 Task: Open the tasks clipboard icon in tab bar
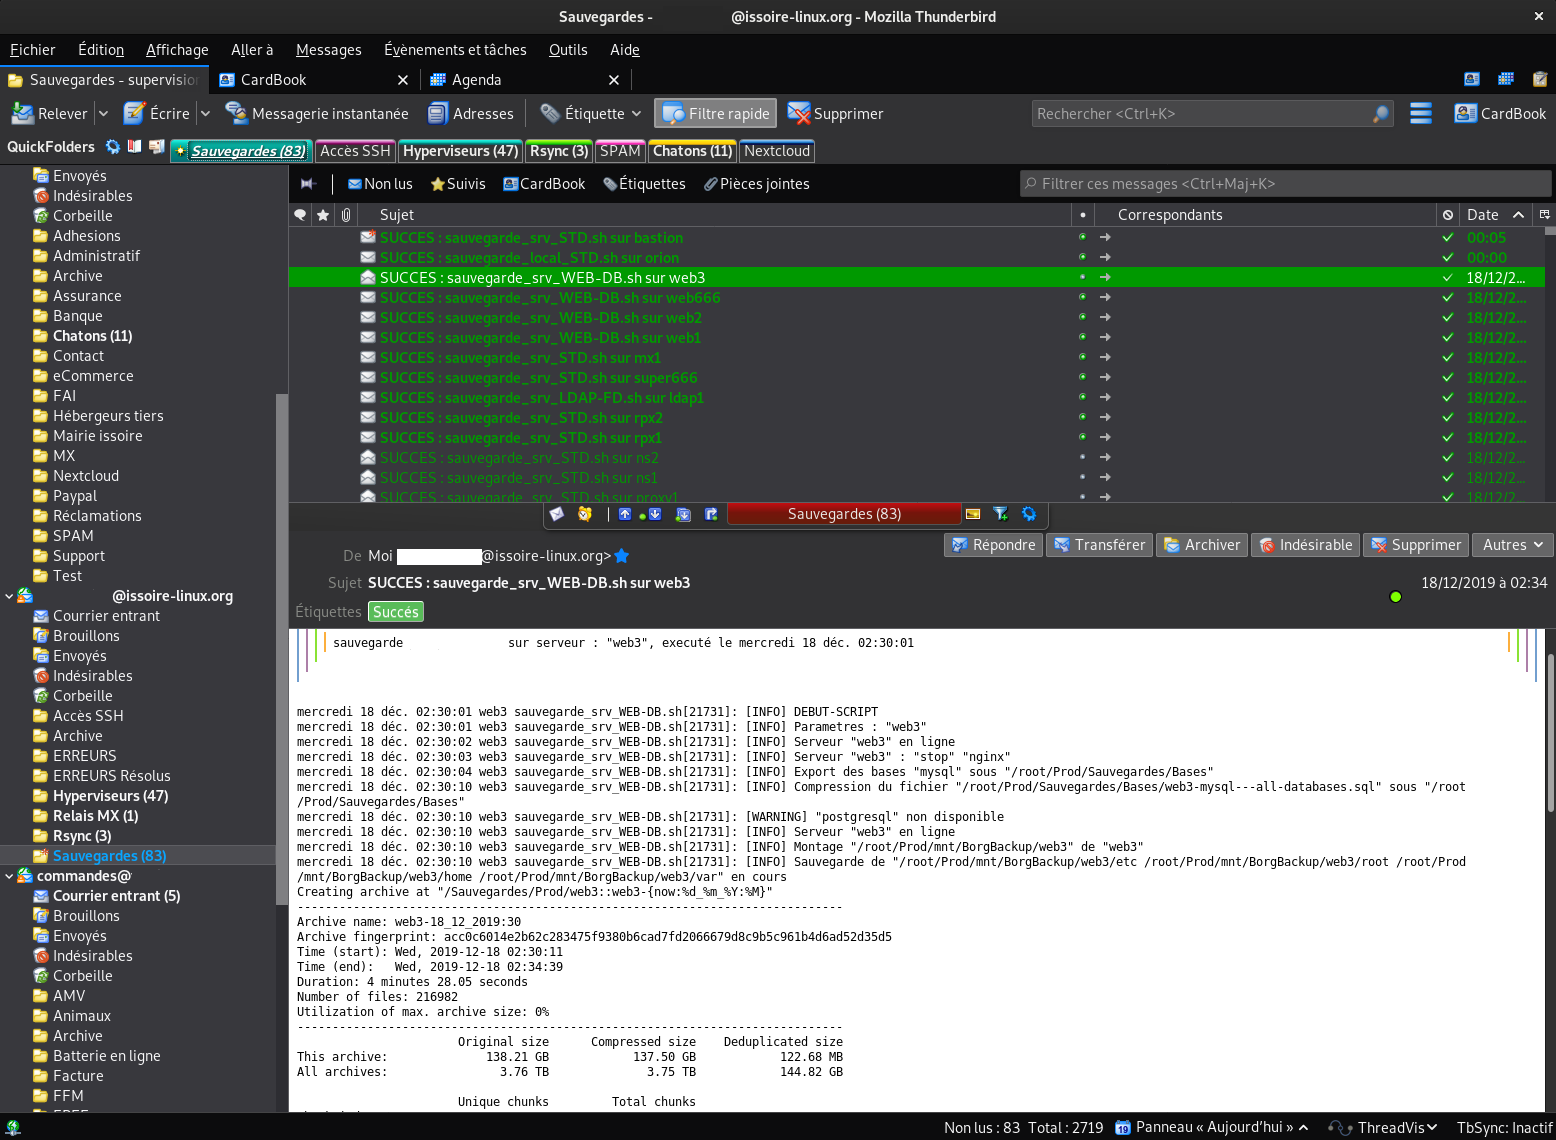(1540, 79)
